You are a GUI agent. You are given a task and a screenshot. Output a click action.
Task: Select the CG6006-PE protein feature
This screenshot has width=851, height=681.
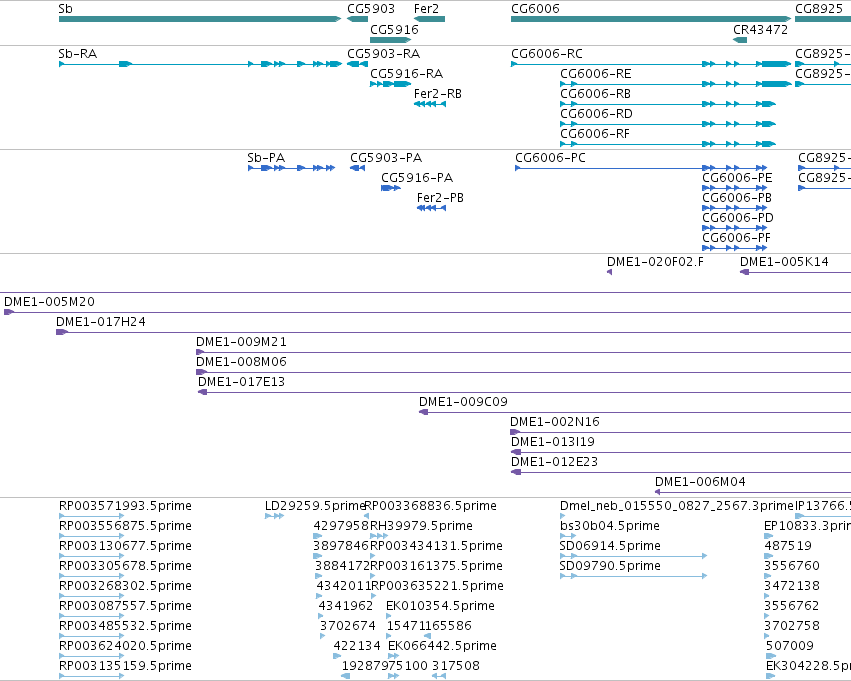click(x=734, y=188)
